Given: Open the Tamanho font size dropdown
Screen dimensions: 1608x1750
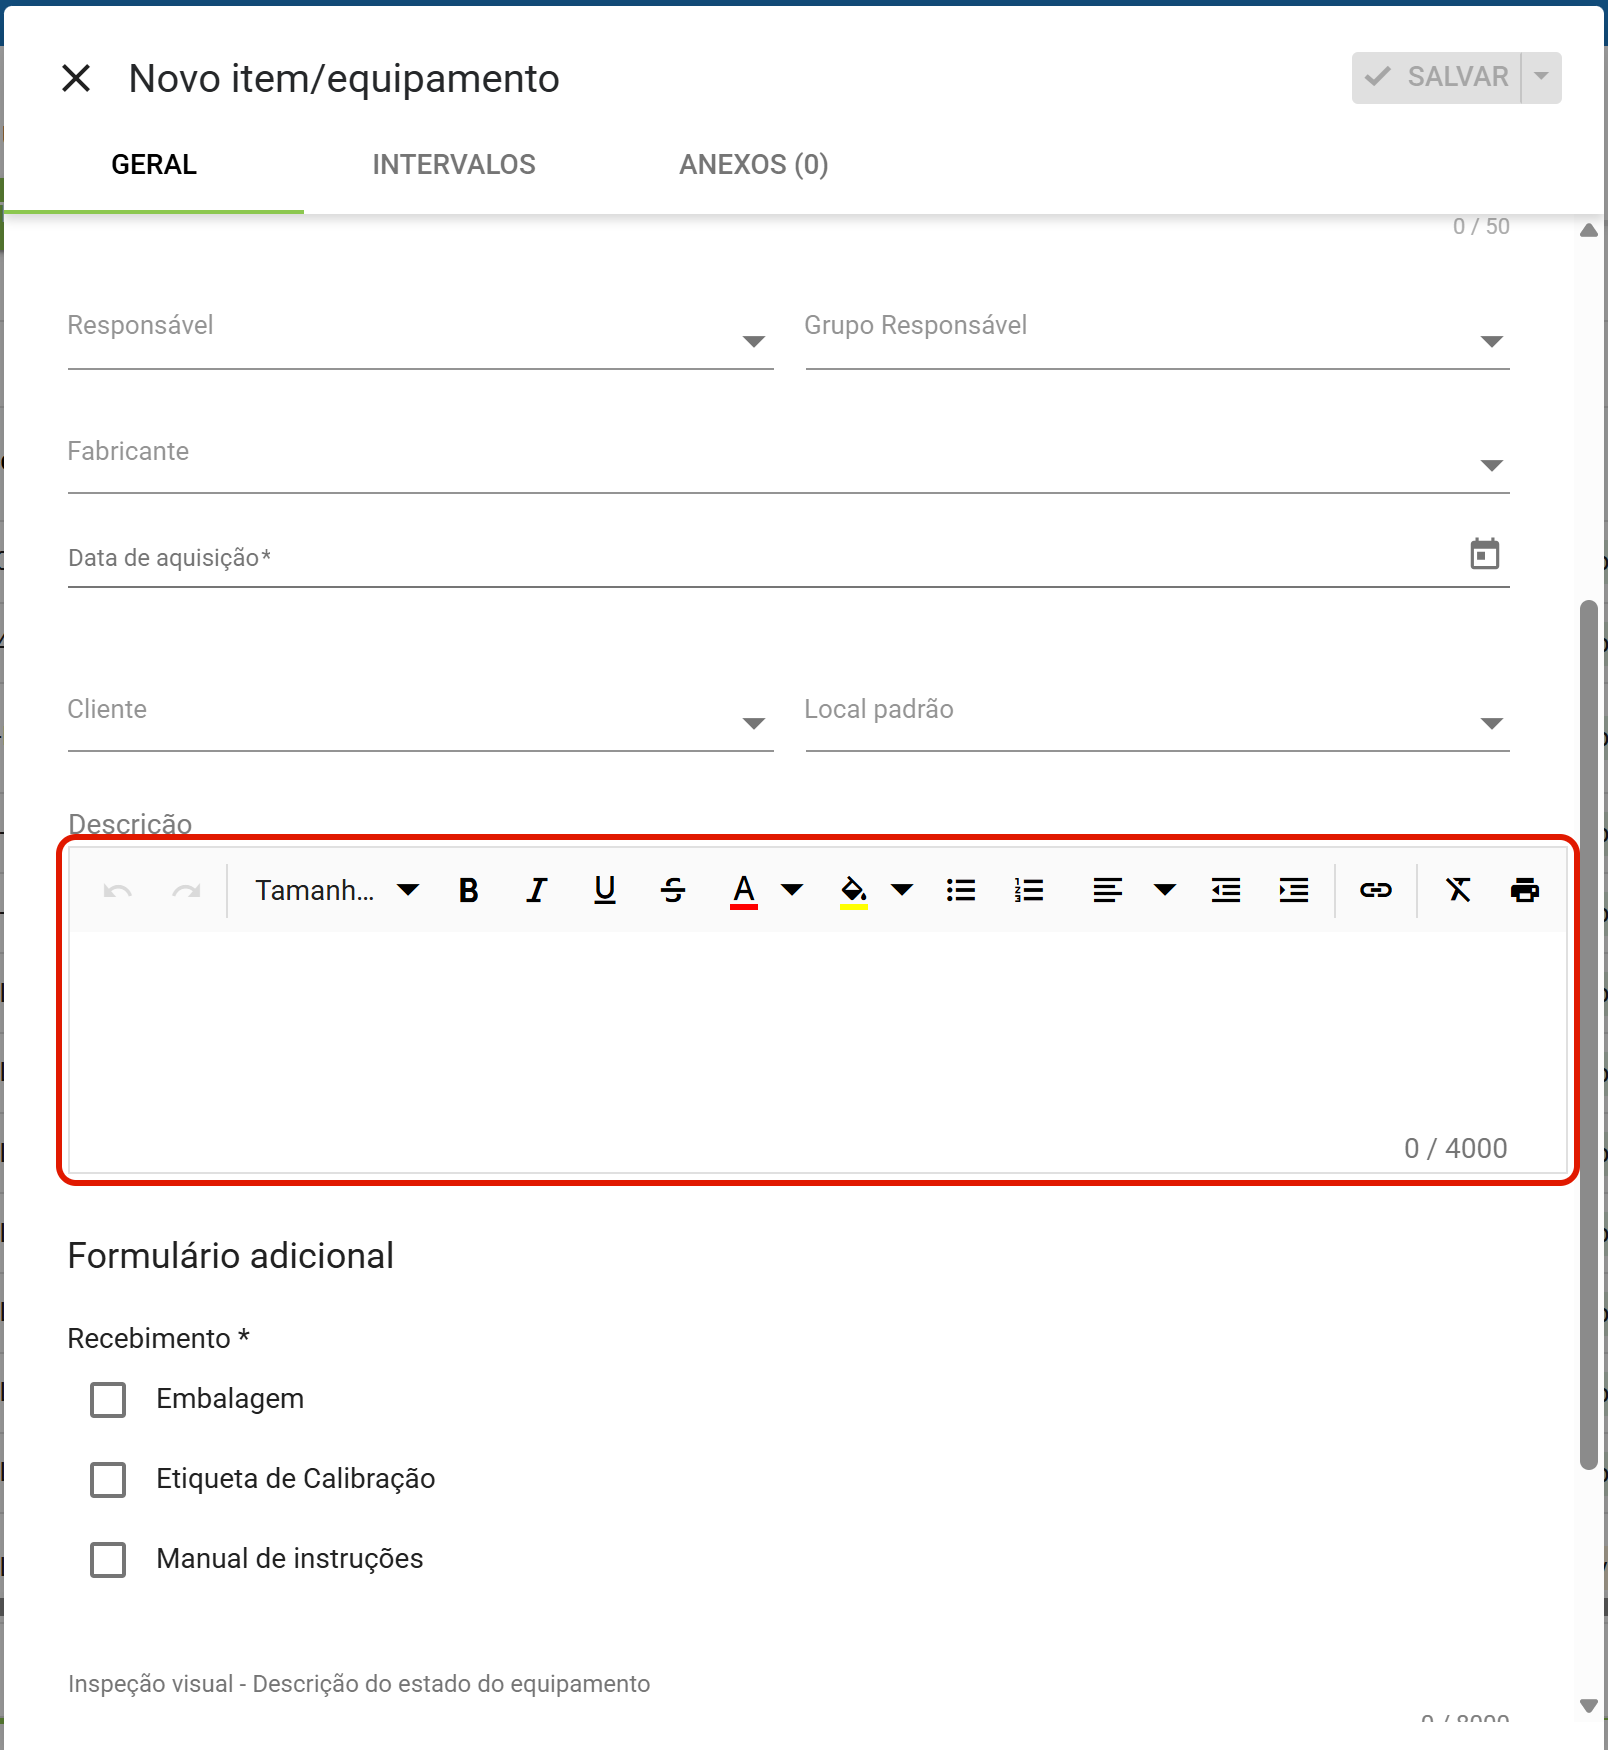Looking at the screenshot, I should [336, 890].
